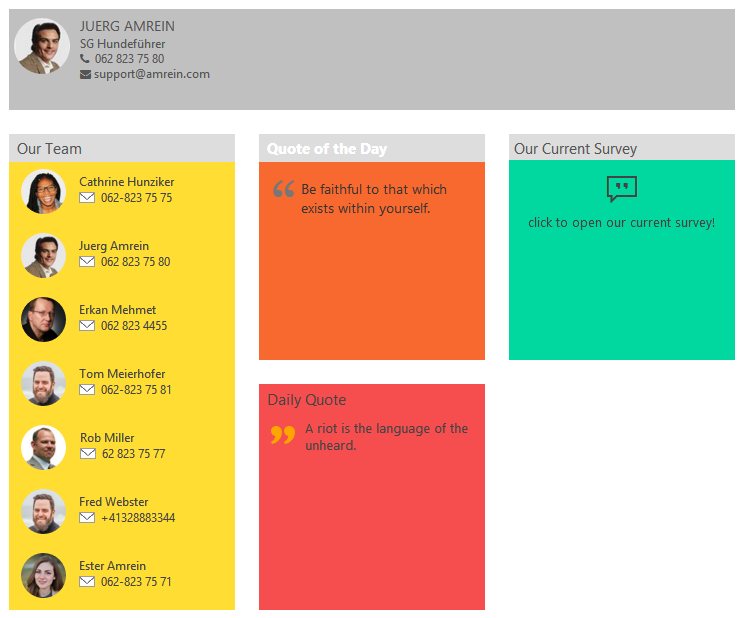Click the Our Team section header
The image size is (744, 618).
click(x=50, y=149)
